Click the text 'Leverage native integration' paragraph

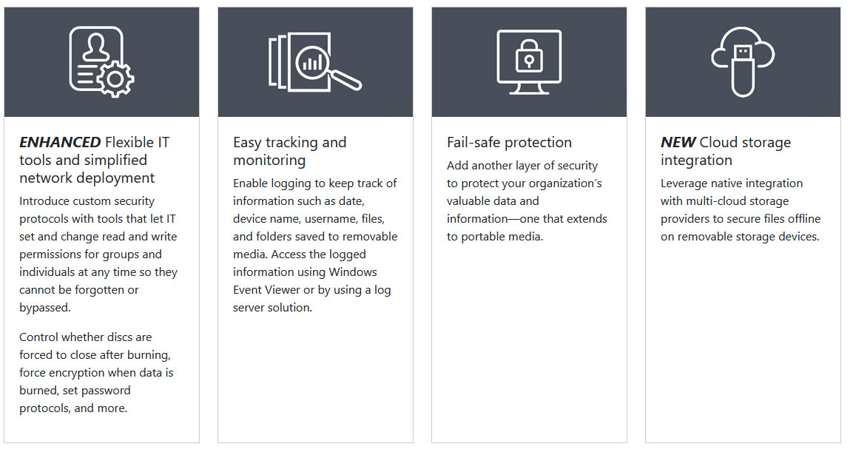(740, 209)
